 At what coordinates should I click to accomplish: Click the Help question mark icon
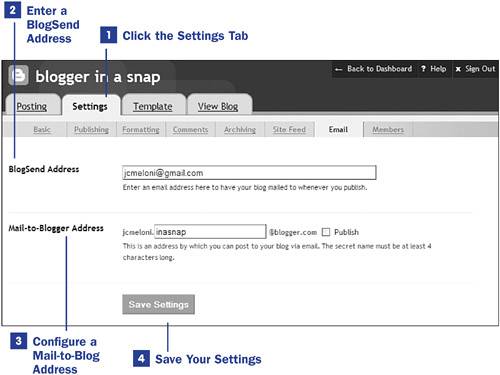[423, 69]
